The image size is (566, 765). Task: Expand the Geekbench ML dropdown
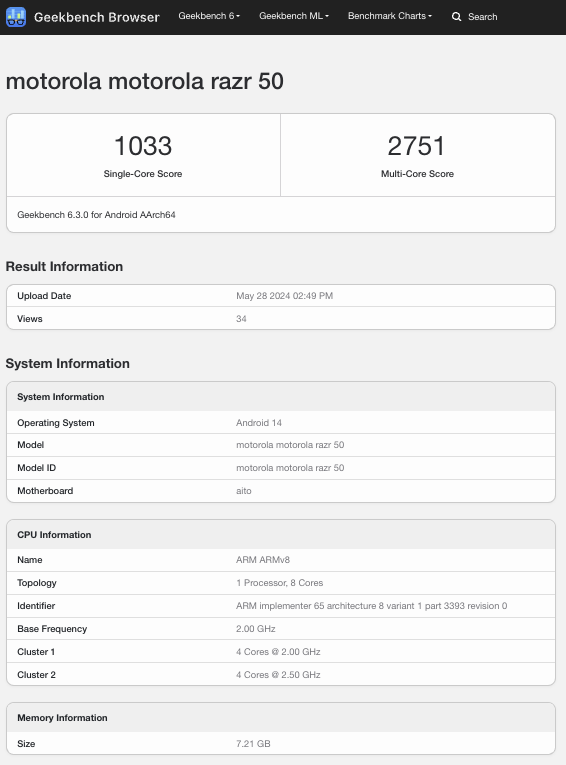[294, 16]
